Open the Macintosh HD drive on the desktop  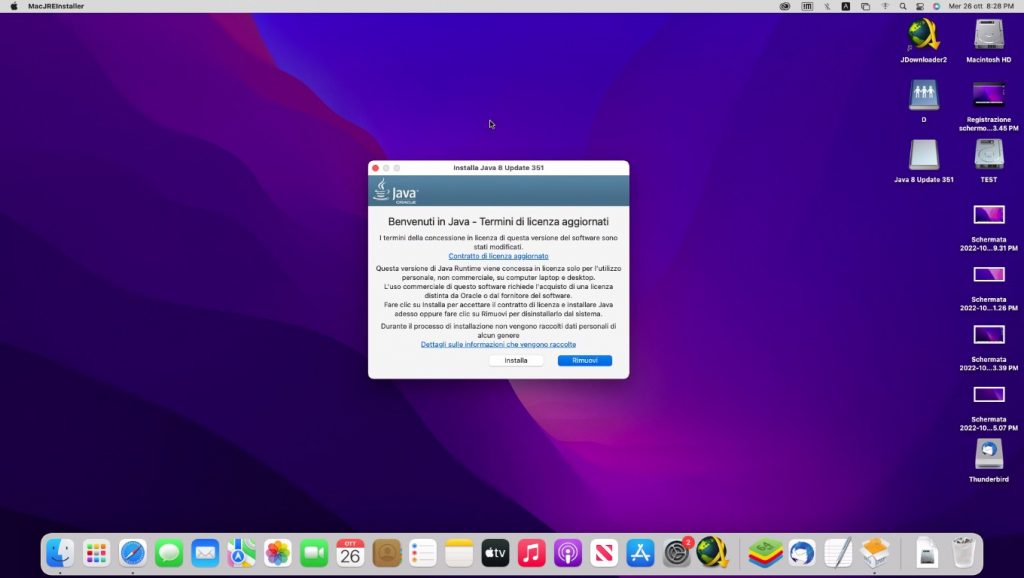[x=988, y=40]
